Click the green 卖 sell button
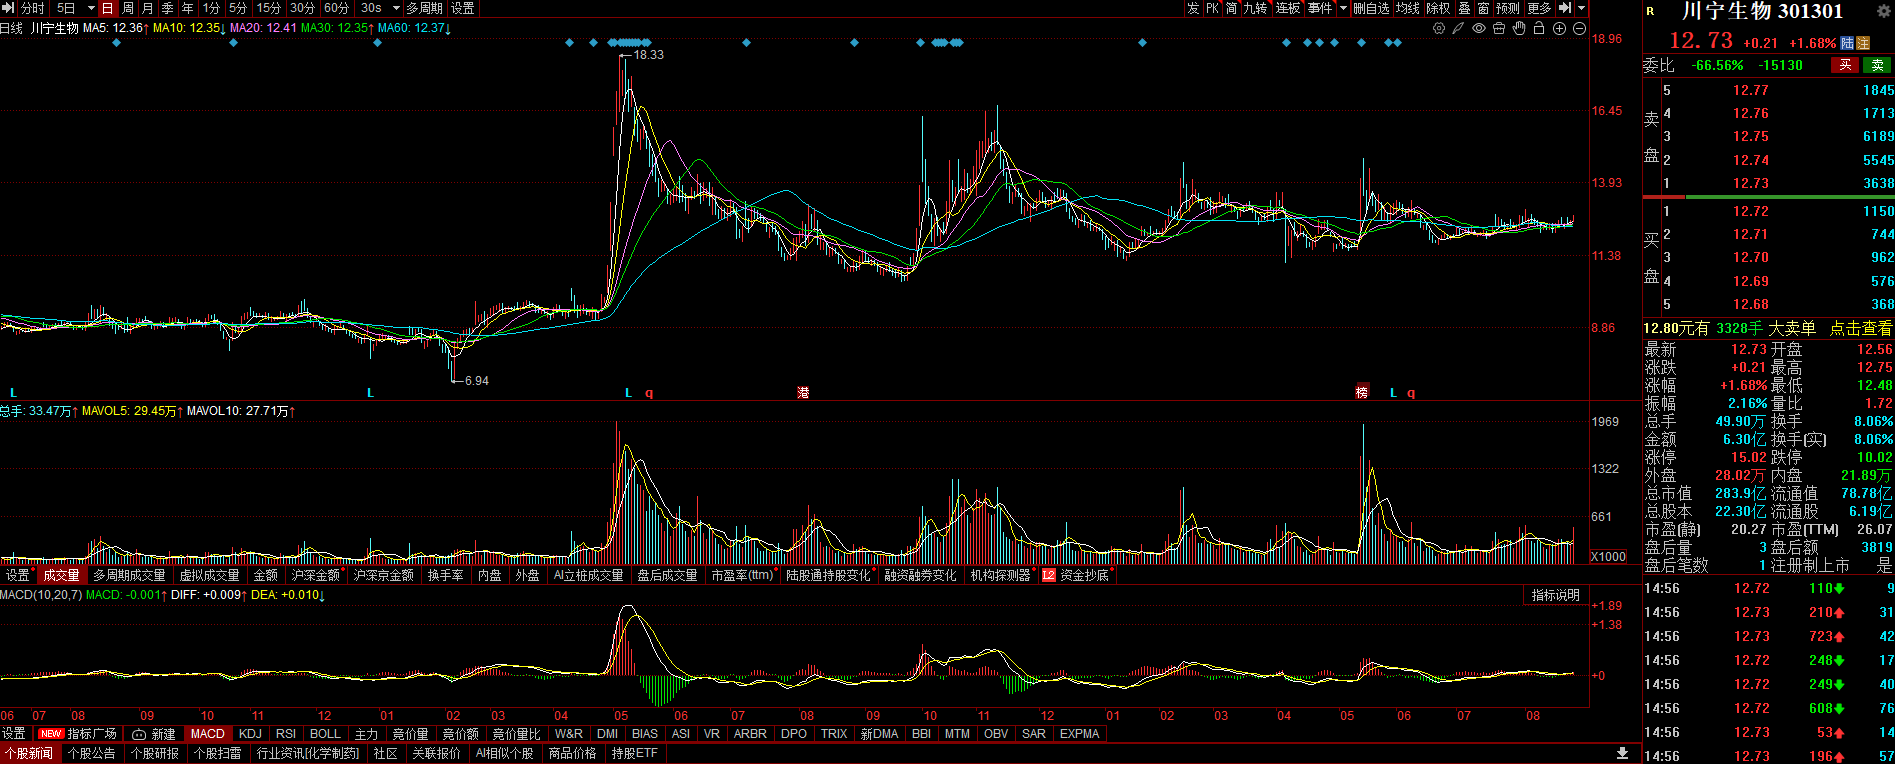 (x=1877, y=65)
